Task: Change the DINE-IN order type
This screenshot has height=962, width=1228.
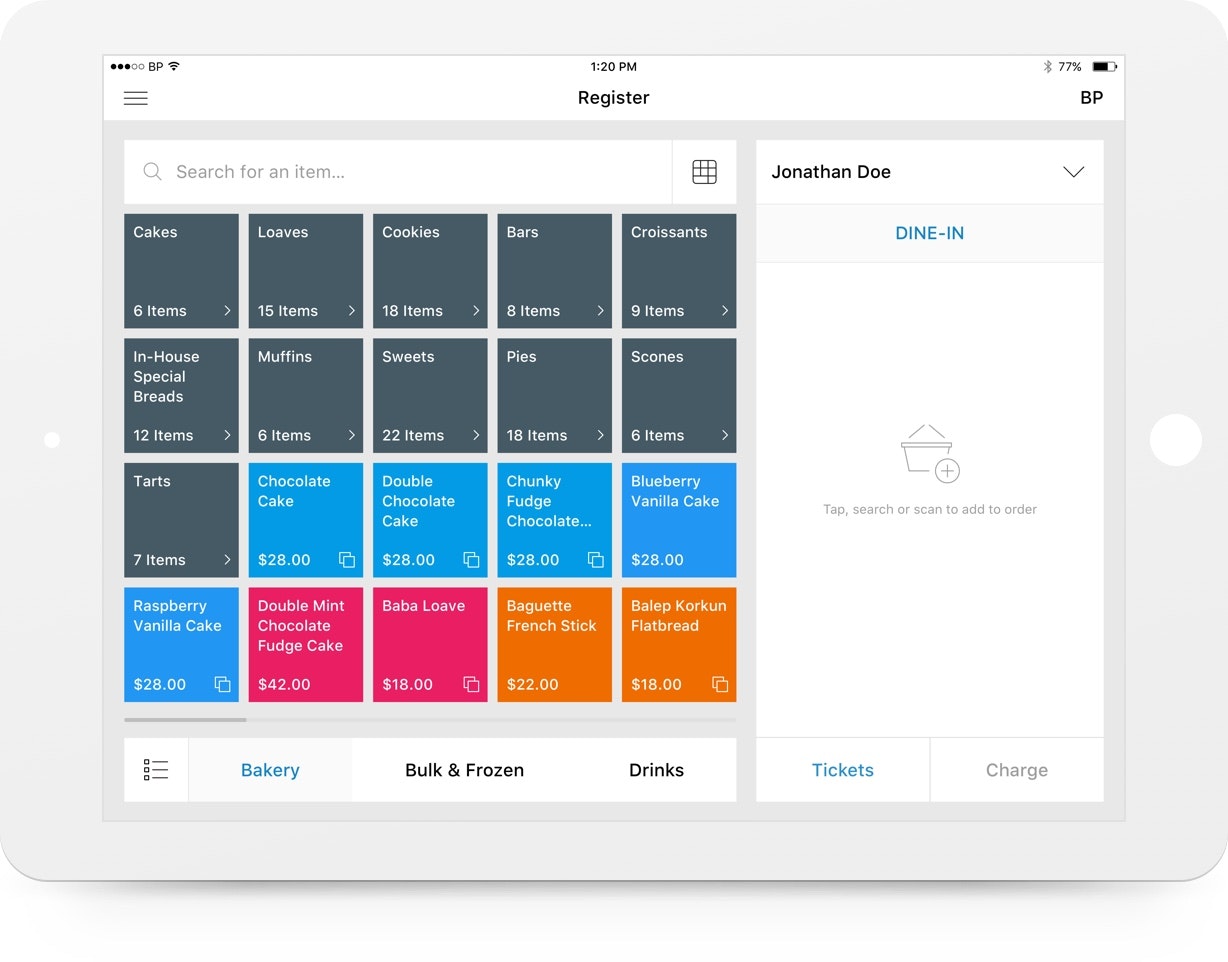Action: tap(930, 233)
